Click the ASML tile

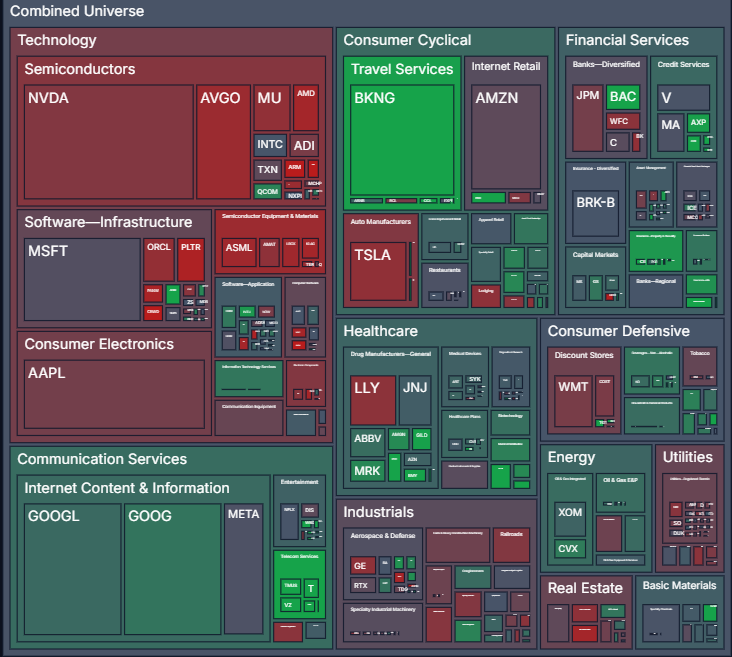pyautogui.click(x=239, y=252)
